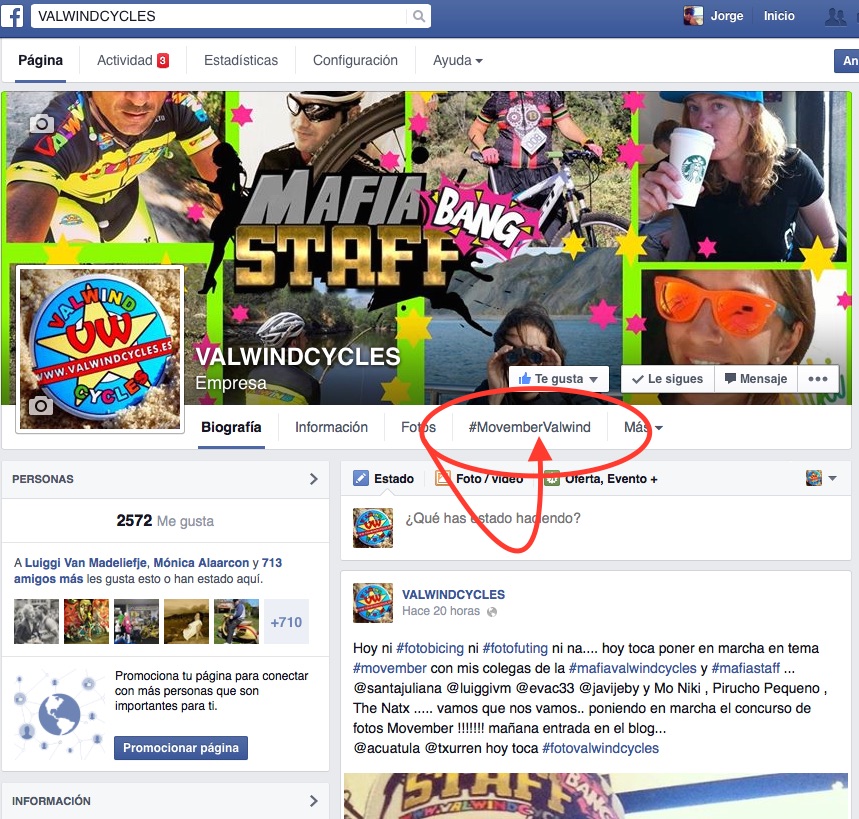Open the Información tab
Image resolution: width=859 pixels, height=819 pixels.
click(x=331, y=427)
